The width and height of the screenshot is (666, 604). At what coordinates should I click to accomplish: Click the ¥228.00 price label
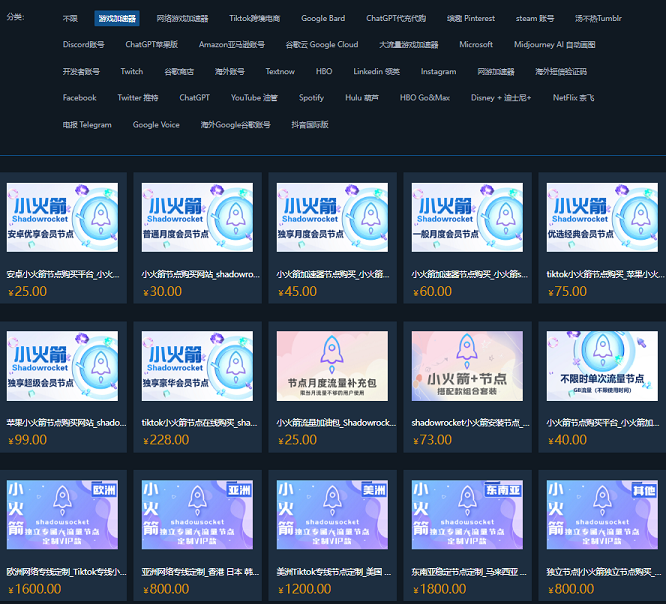click(x=166, y=440)
